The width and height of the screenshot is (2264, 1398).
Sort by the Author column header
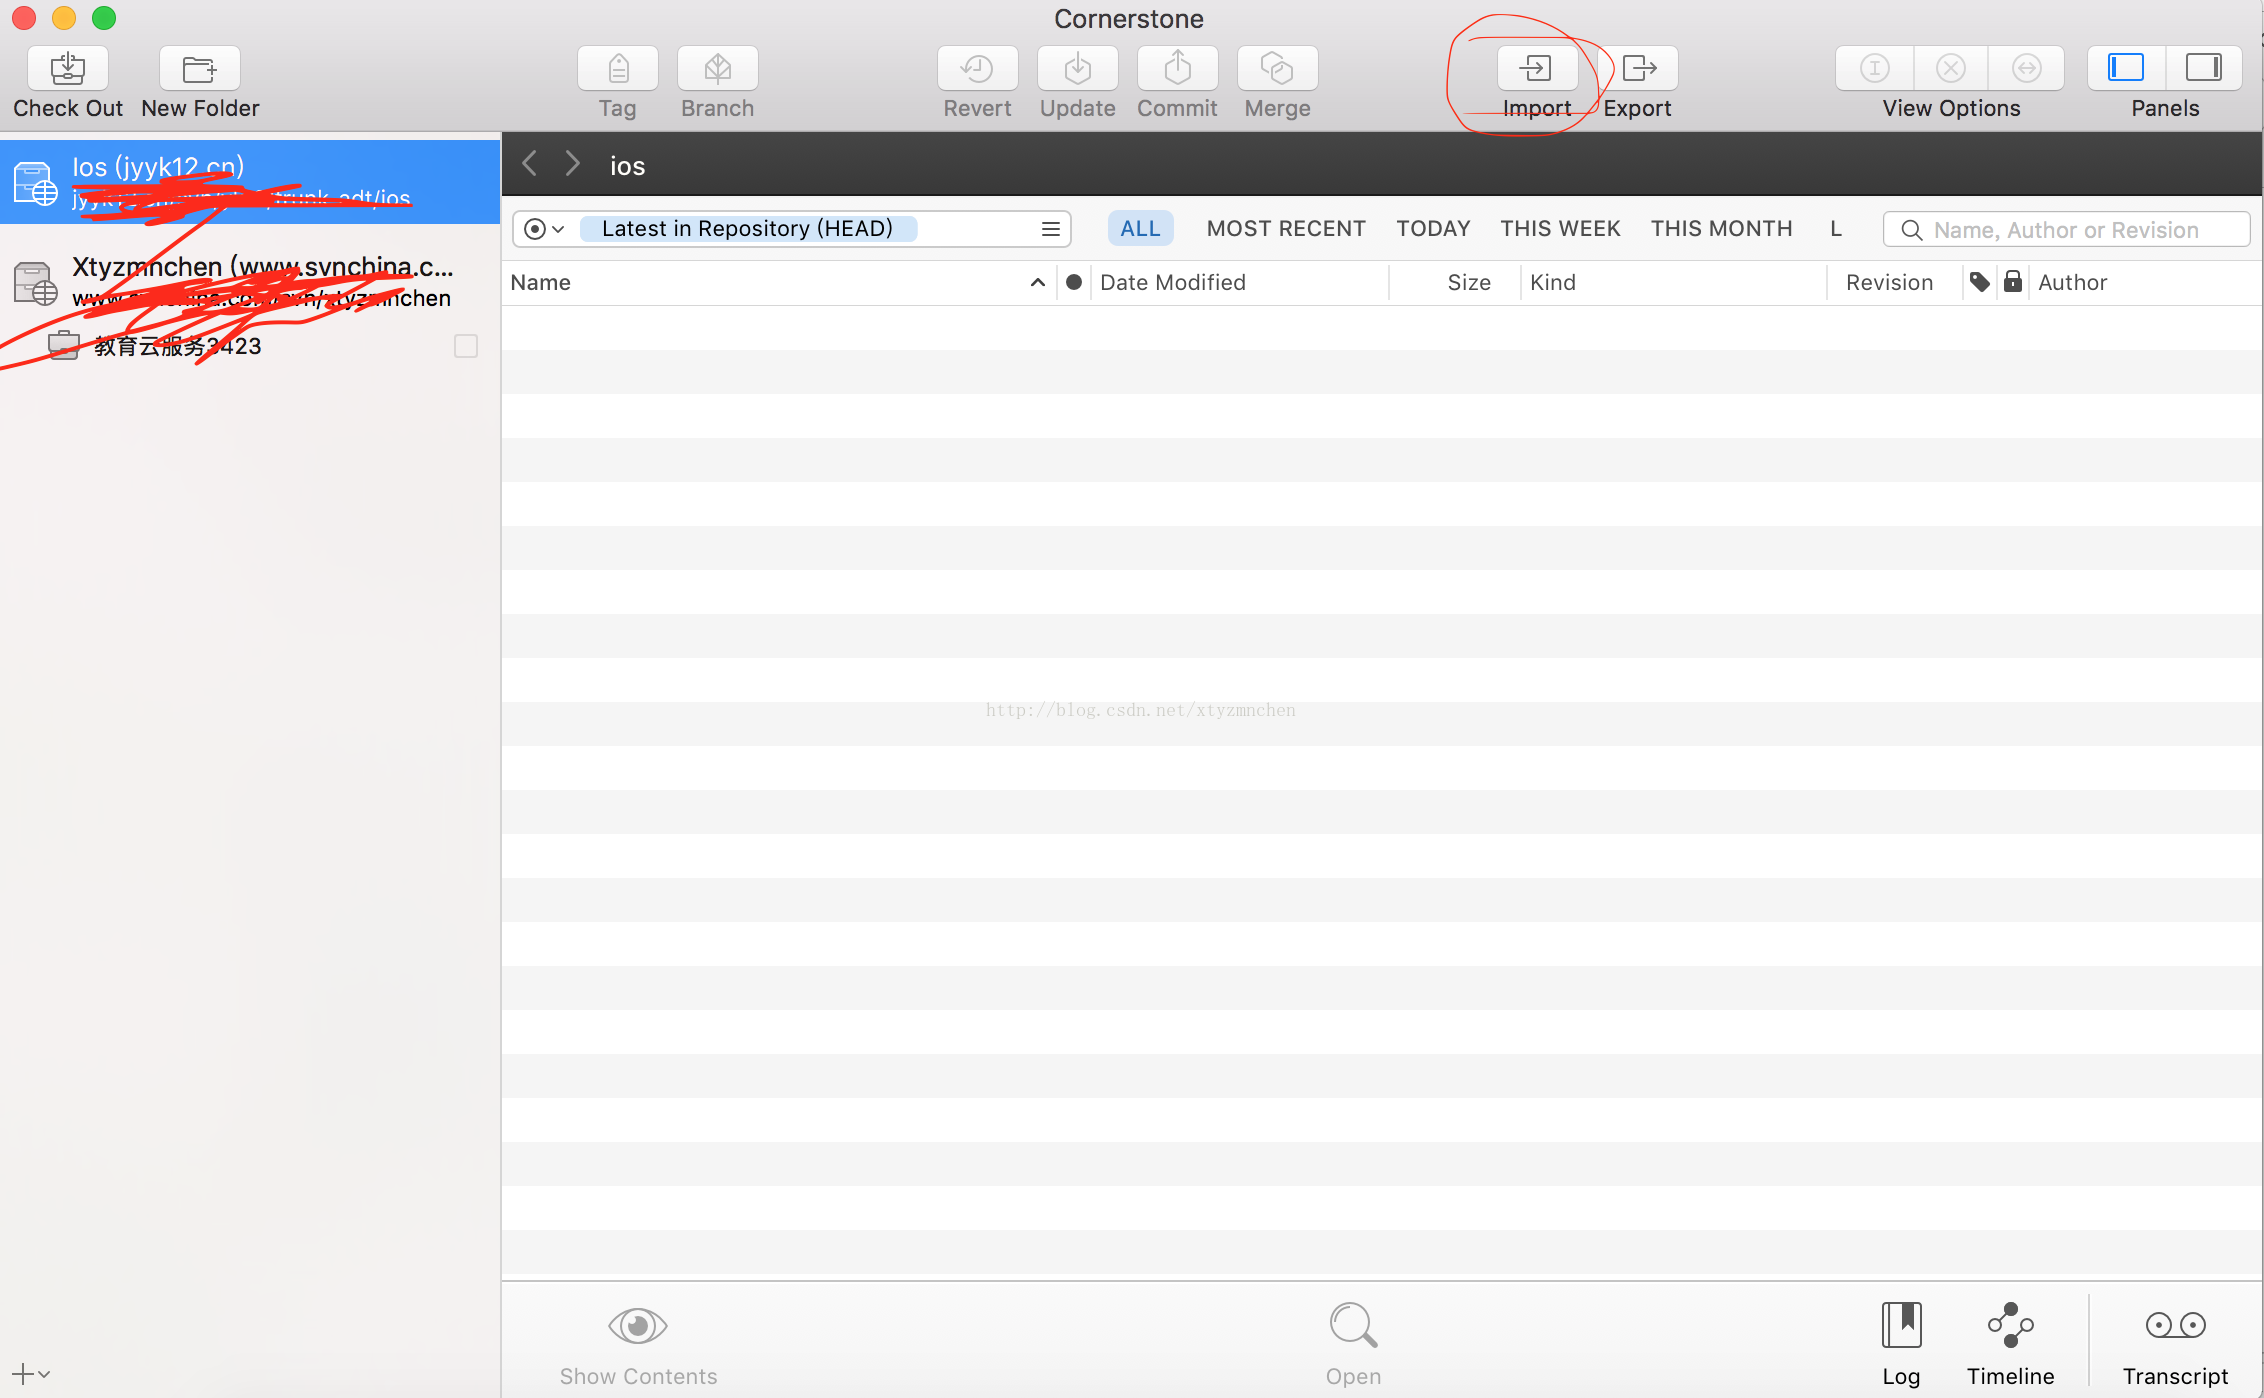2145,283
